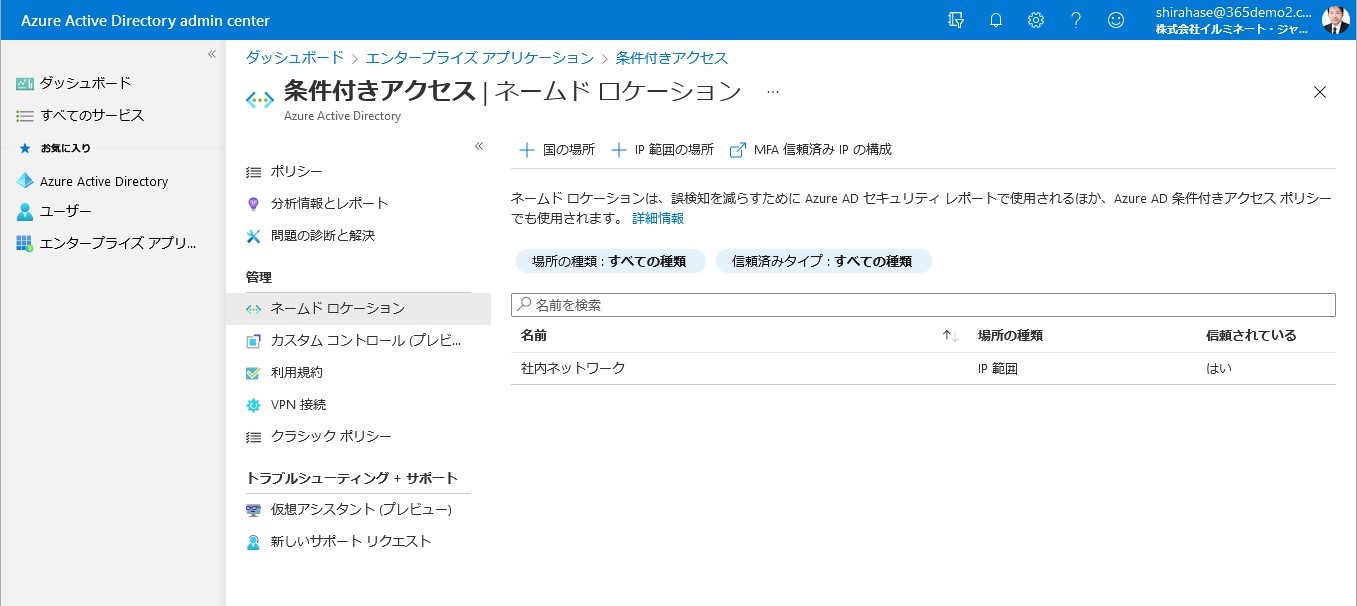The image size is (1357, 606).
Task: Click the Azure Active Directory admin center title
Action: [145, 21]
